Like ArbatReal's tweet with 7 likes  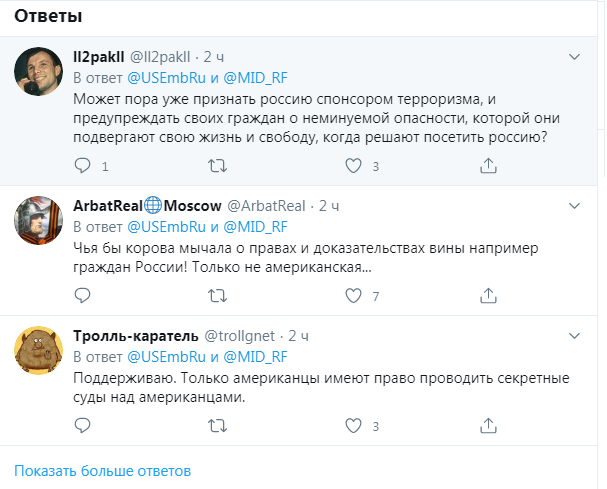point(352,296)
